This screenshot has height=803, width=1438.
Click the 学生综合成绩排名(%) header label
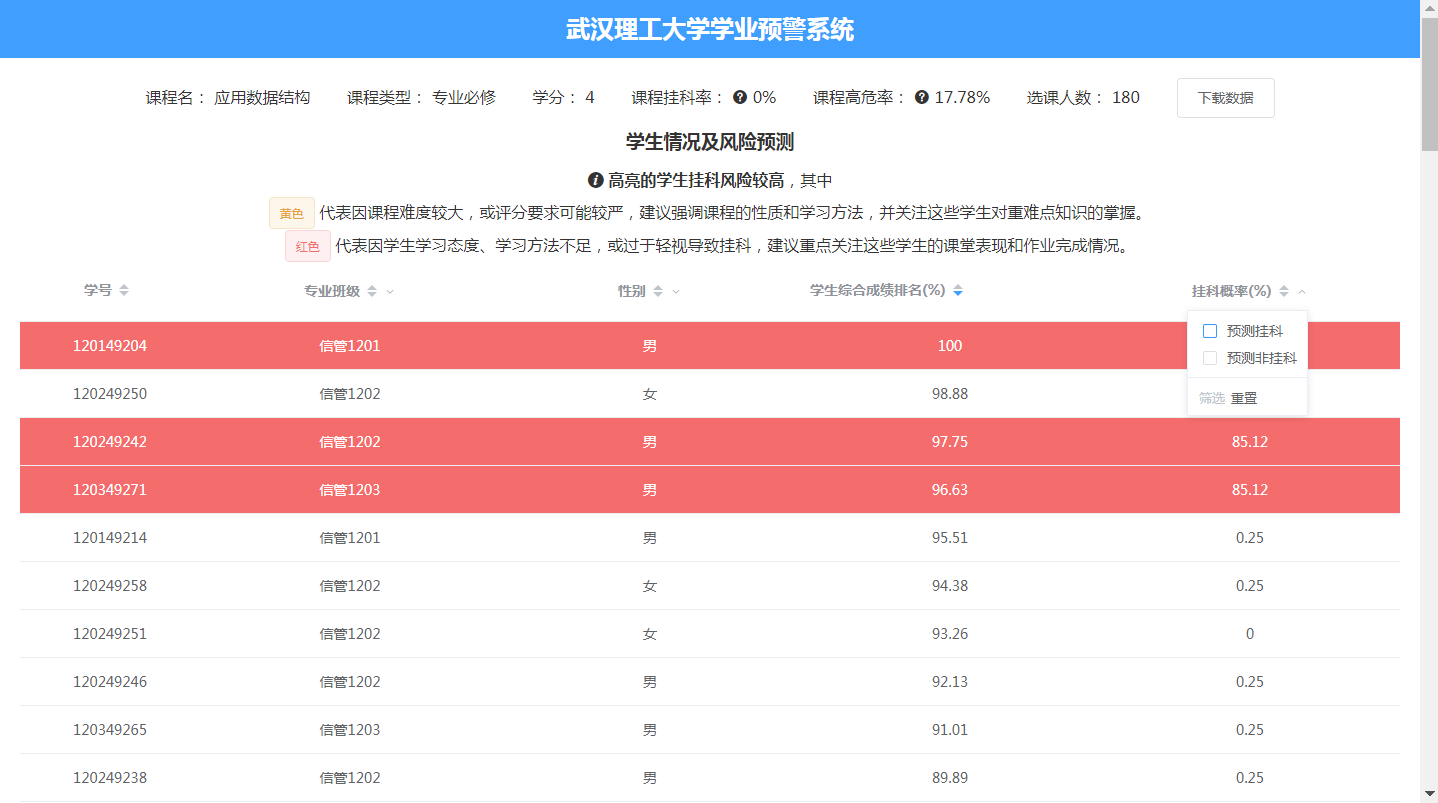[878, 291]
